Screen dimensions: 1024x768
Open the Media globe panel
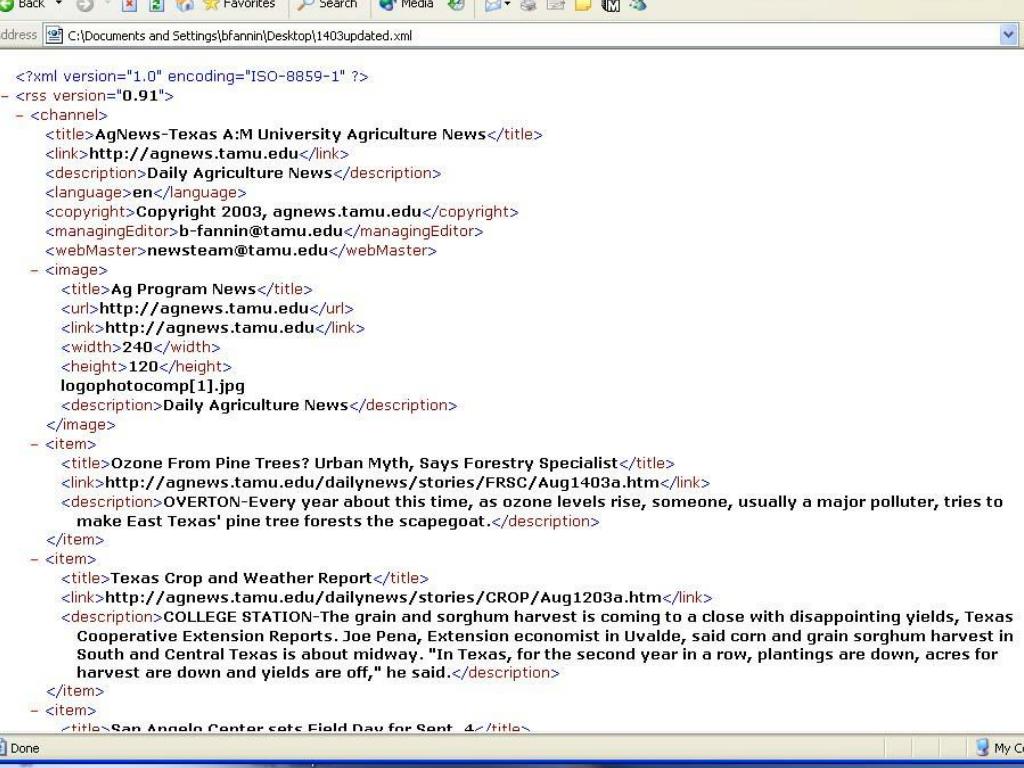click(406, 5)
